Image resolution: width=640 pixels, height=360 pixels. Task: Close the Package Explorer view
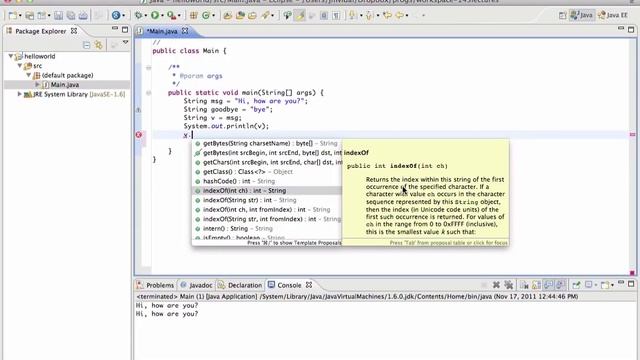pos(74,31)
